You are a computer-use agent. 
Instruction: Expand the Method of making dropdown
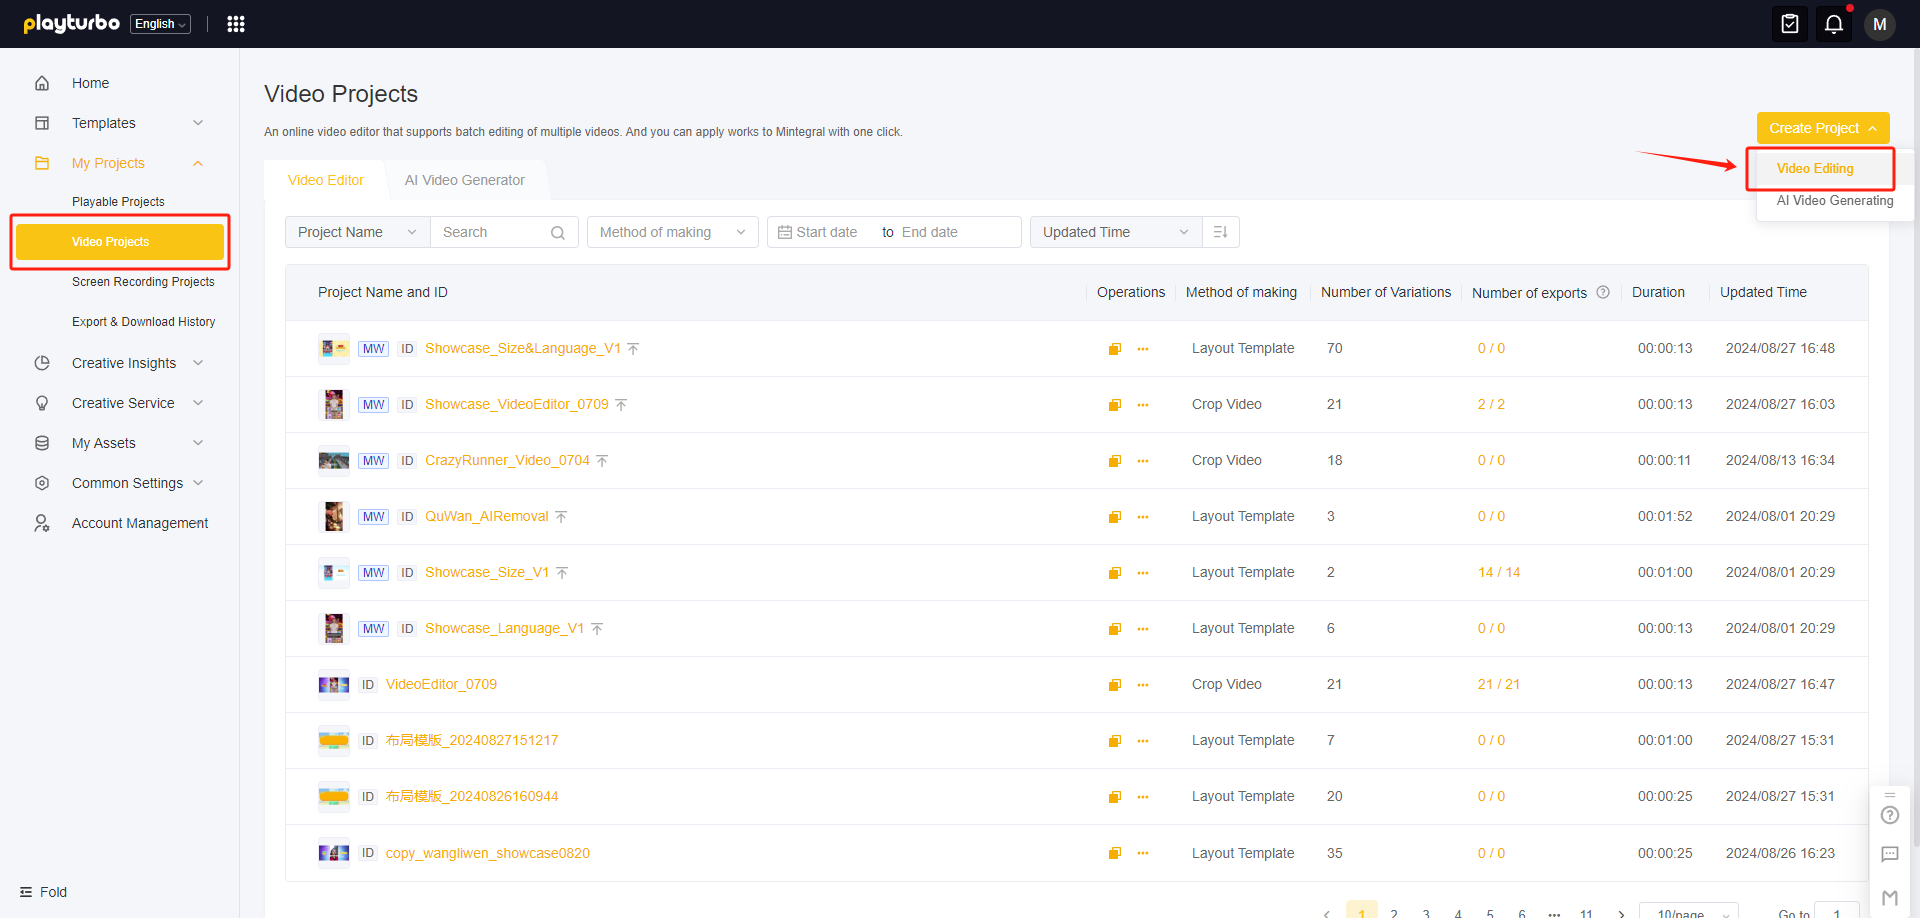(672, 232)
